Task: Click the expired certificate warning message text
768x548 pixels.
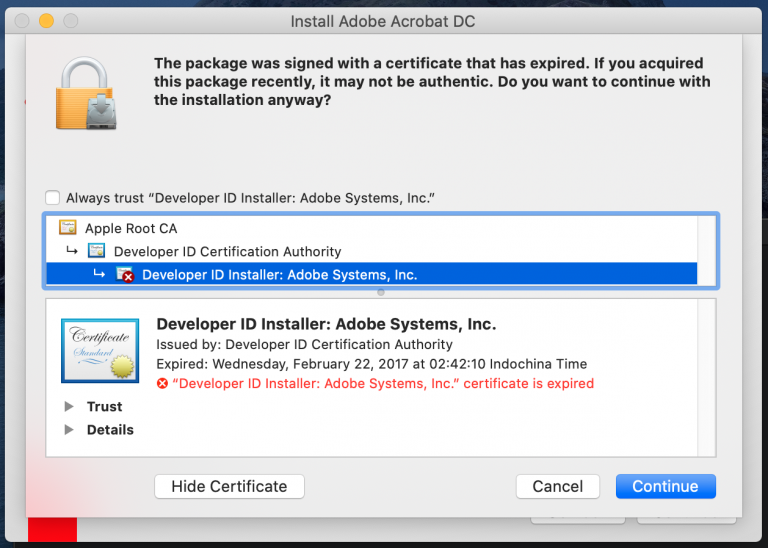Action: (x=432, y=81)
